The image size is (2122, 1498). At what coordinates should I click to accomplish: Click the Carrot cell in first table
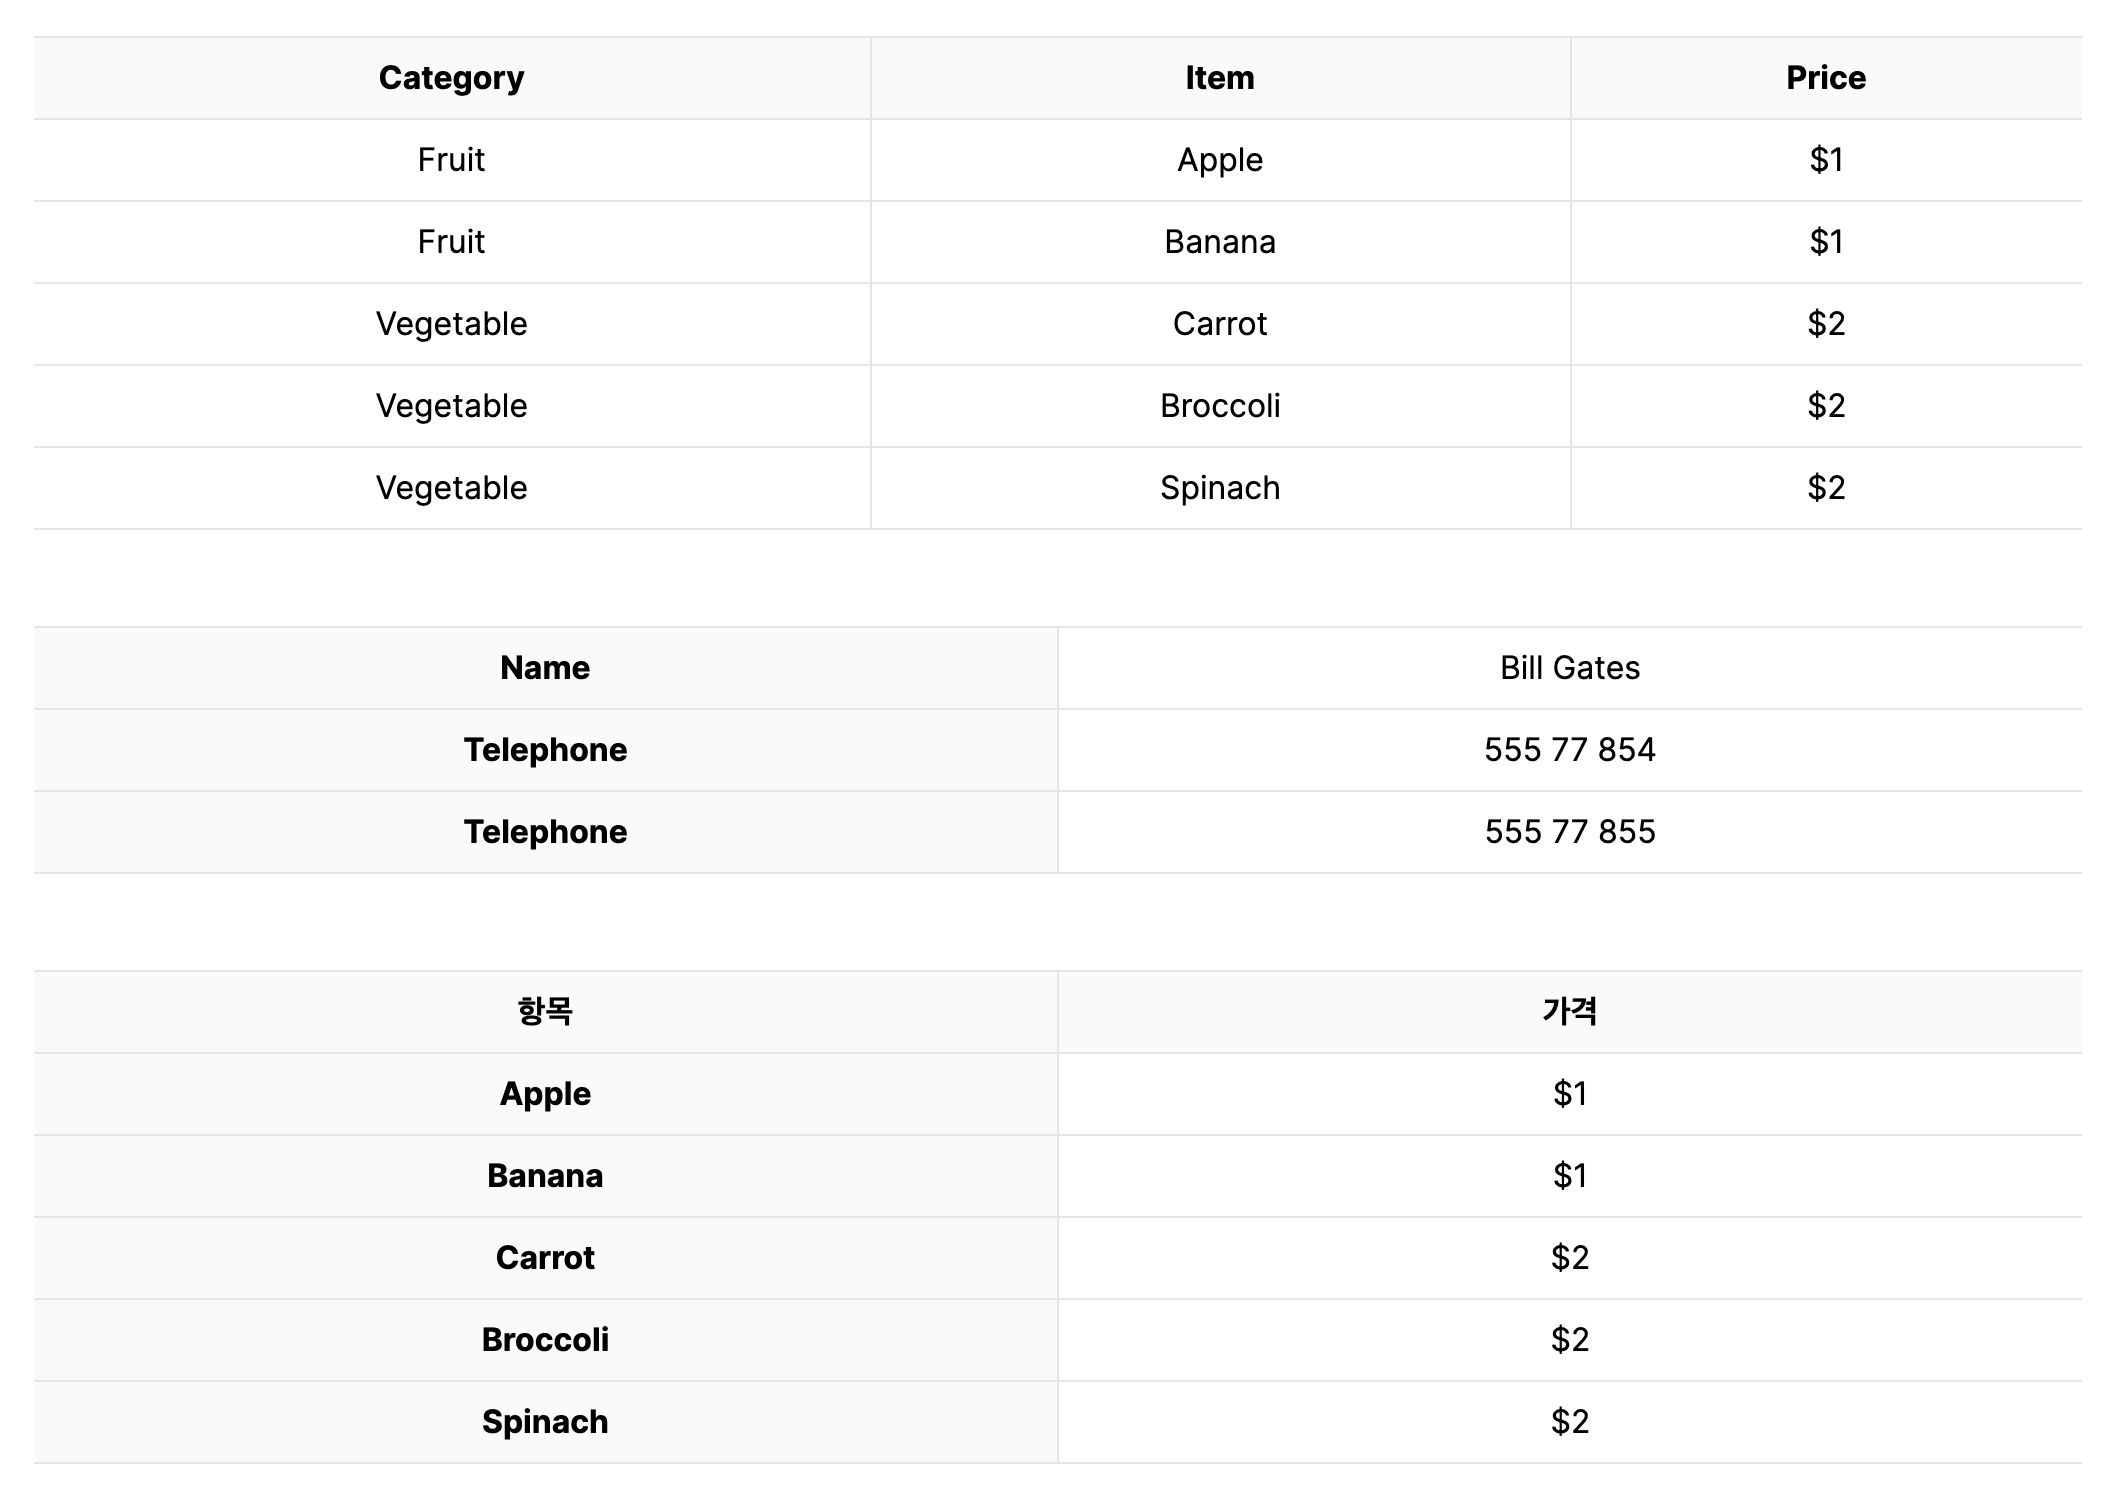(1220, 324)
